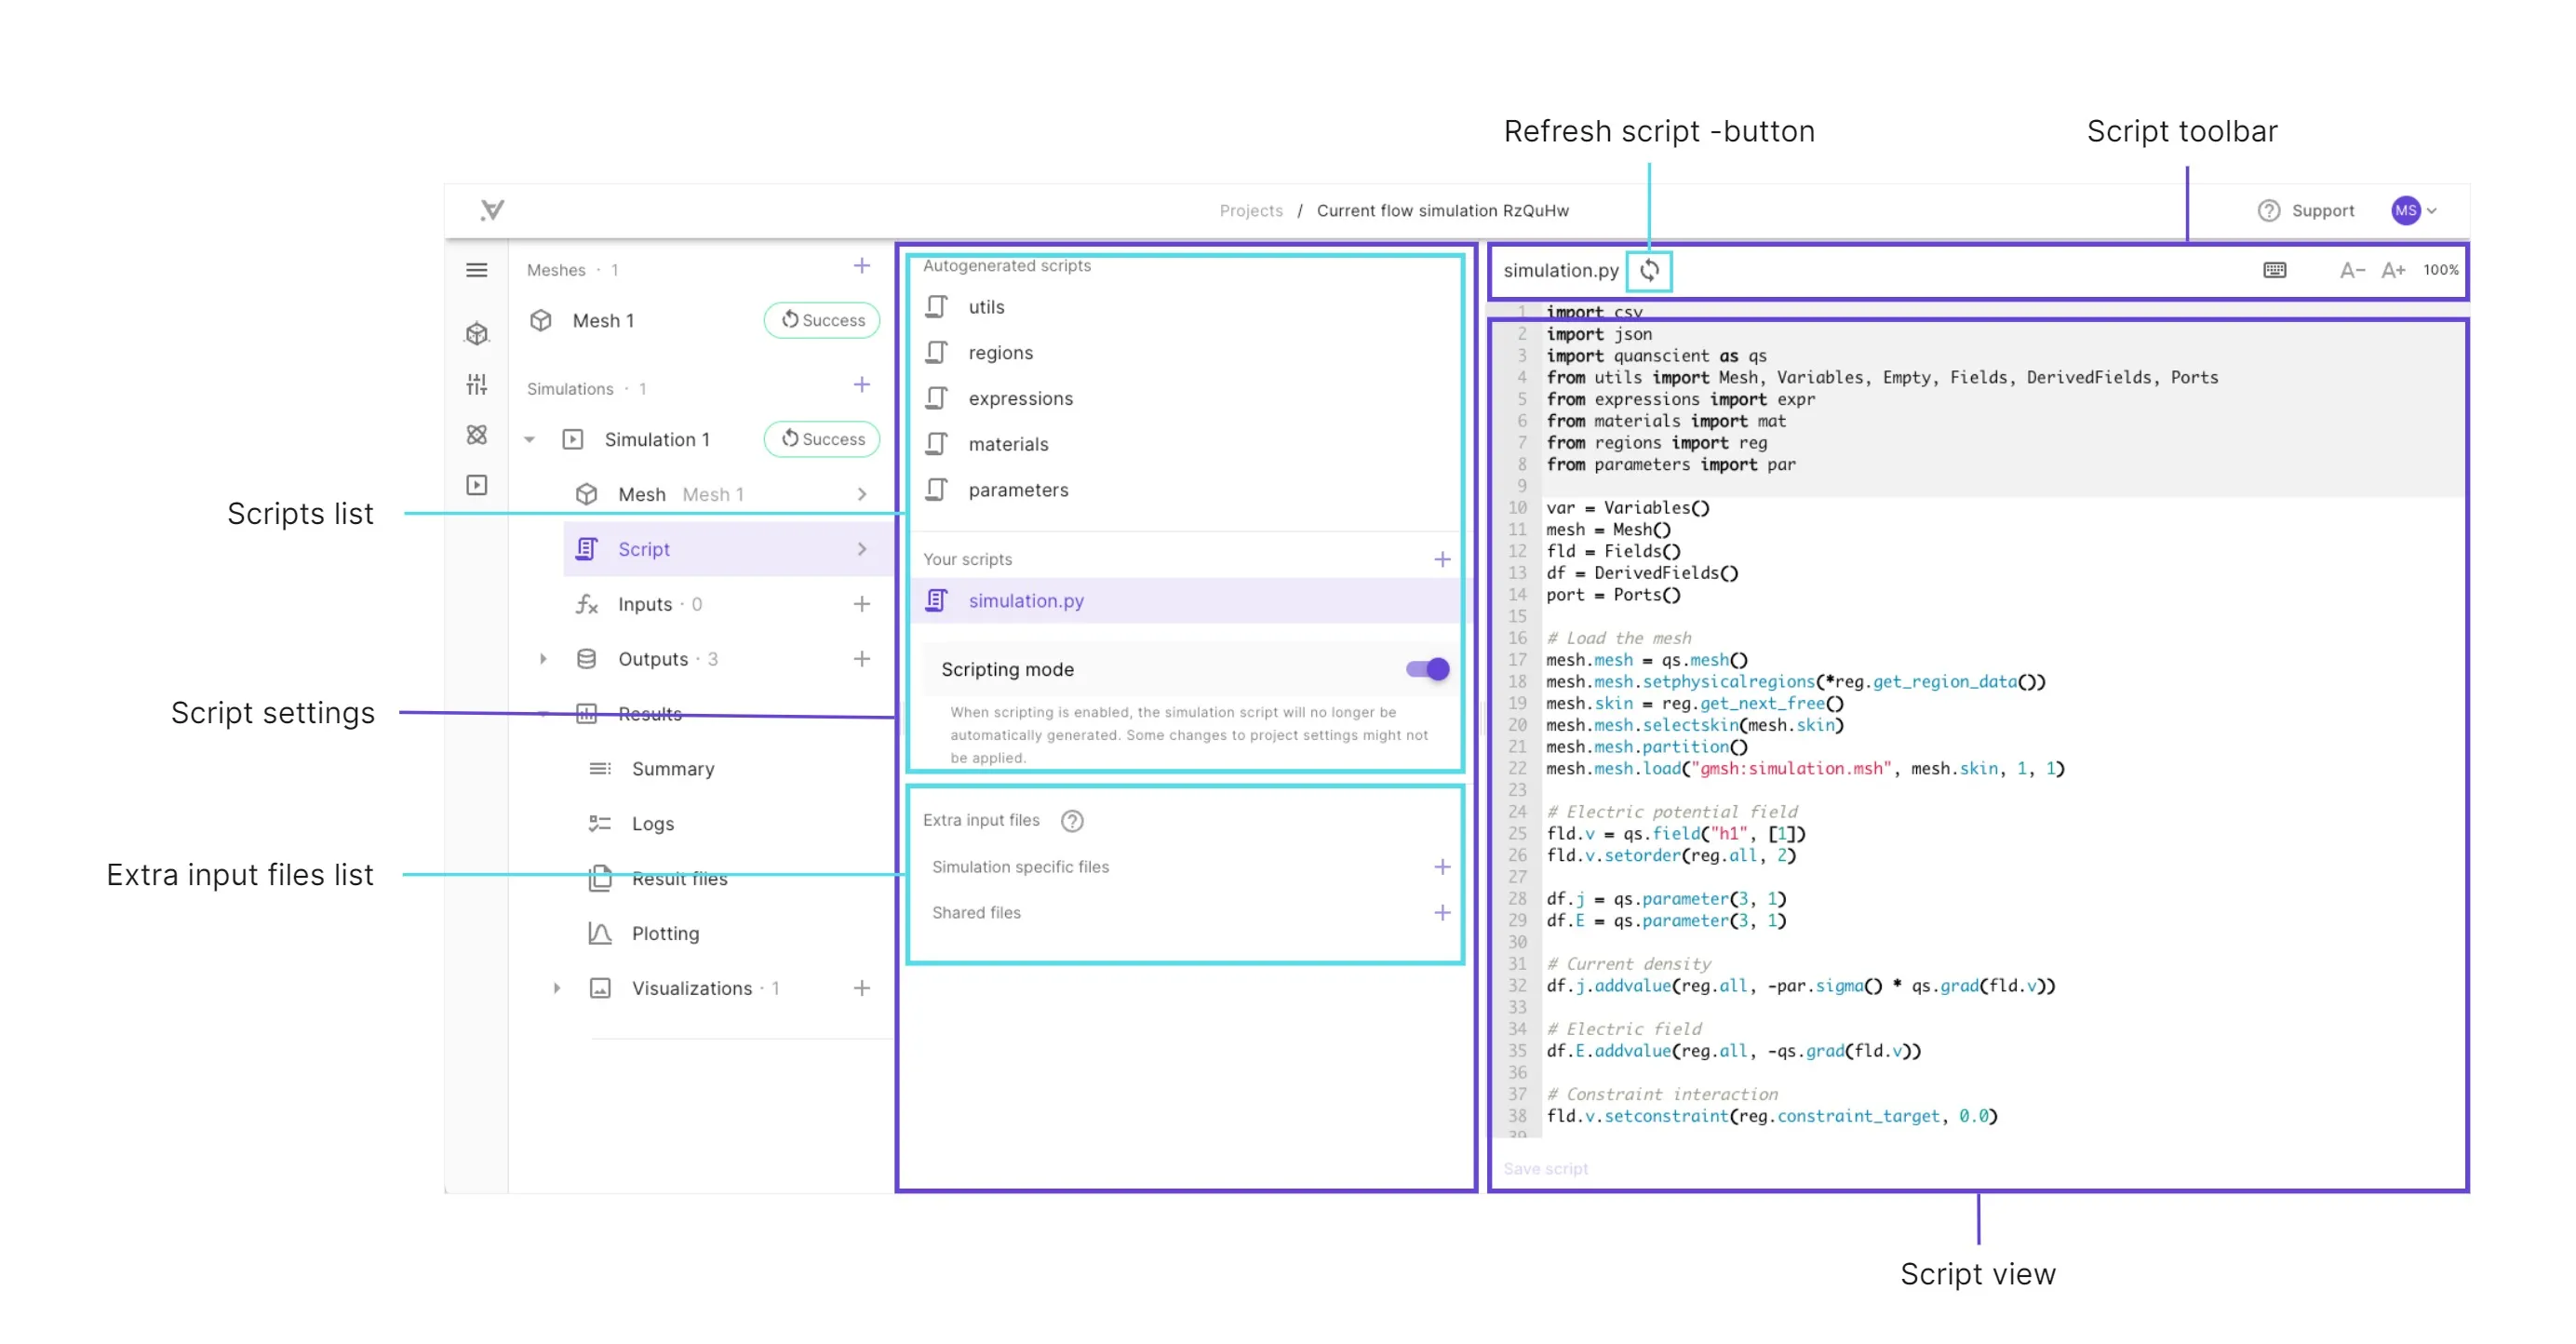This screenshot has width=2576, height=1344.
Task: Add a new simulation with plus icon
Action: point(861,385)
